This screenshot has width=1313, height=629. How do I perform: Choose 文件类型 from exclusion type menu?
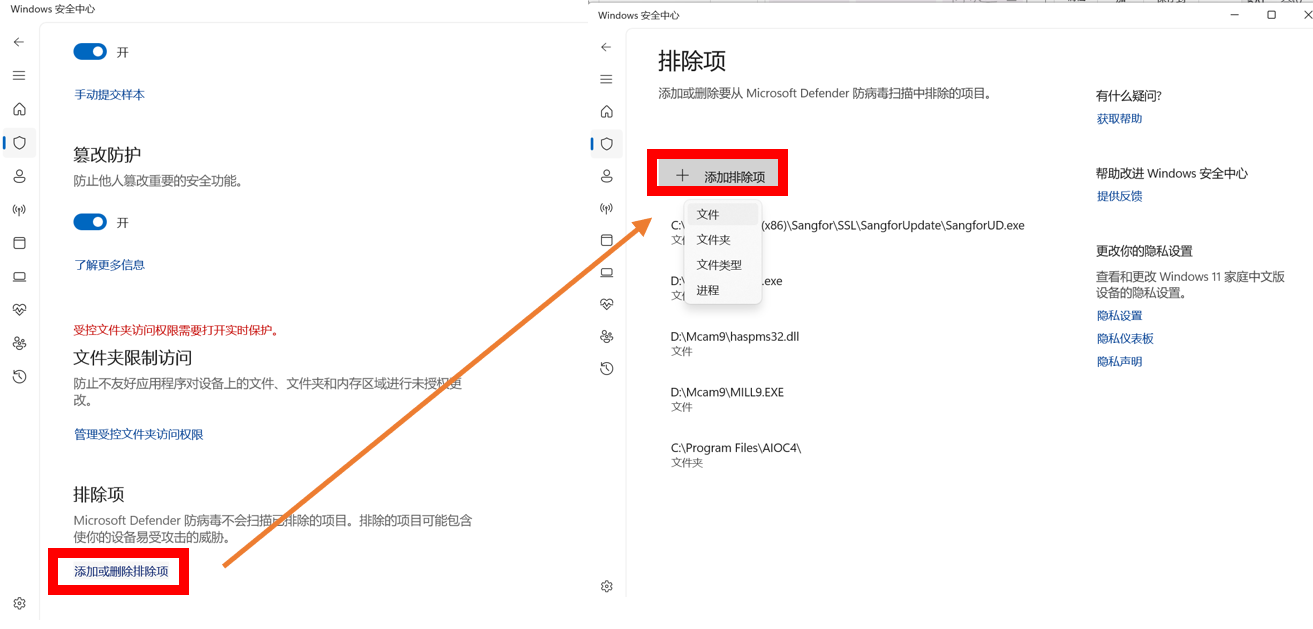pos(723,265)
